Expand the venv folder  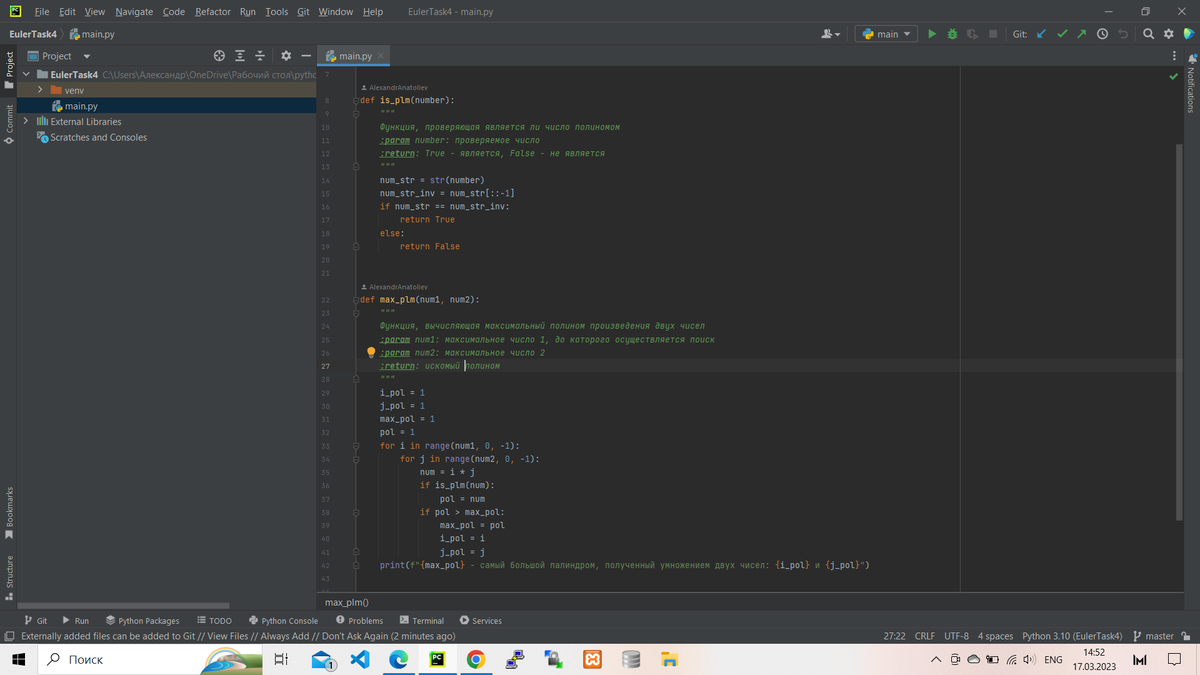tap(40, 90)
